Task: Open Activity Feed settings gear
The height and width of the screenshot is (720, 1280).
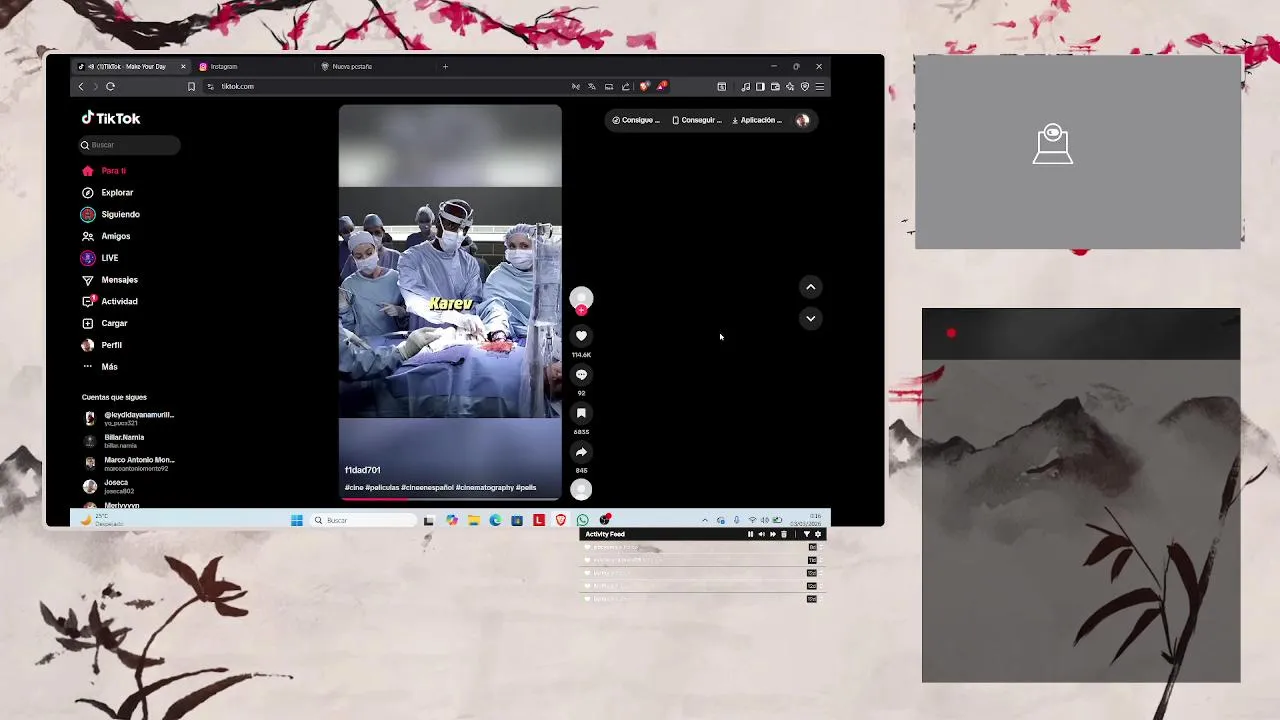Action: [818, 534]
